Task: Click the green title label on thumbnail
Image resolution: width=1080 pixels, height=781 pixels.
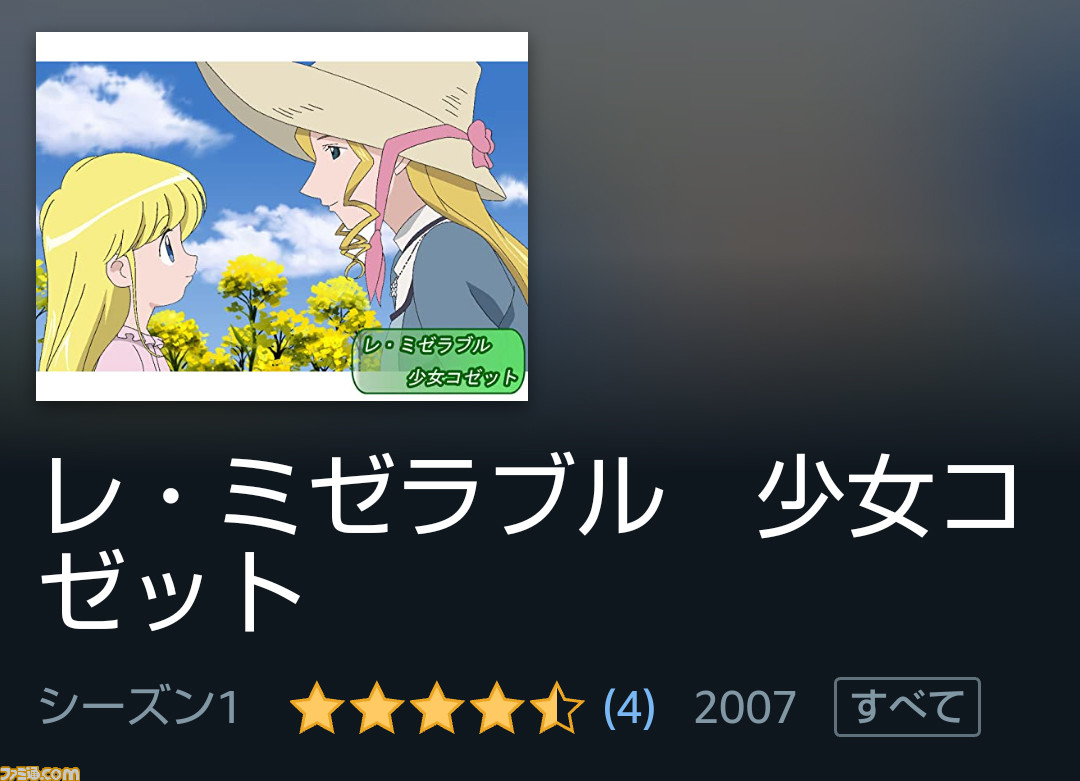Action: (439, 362)
